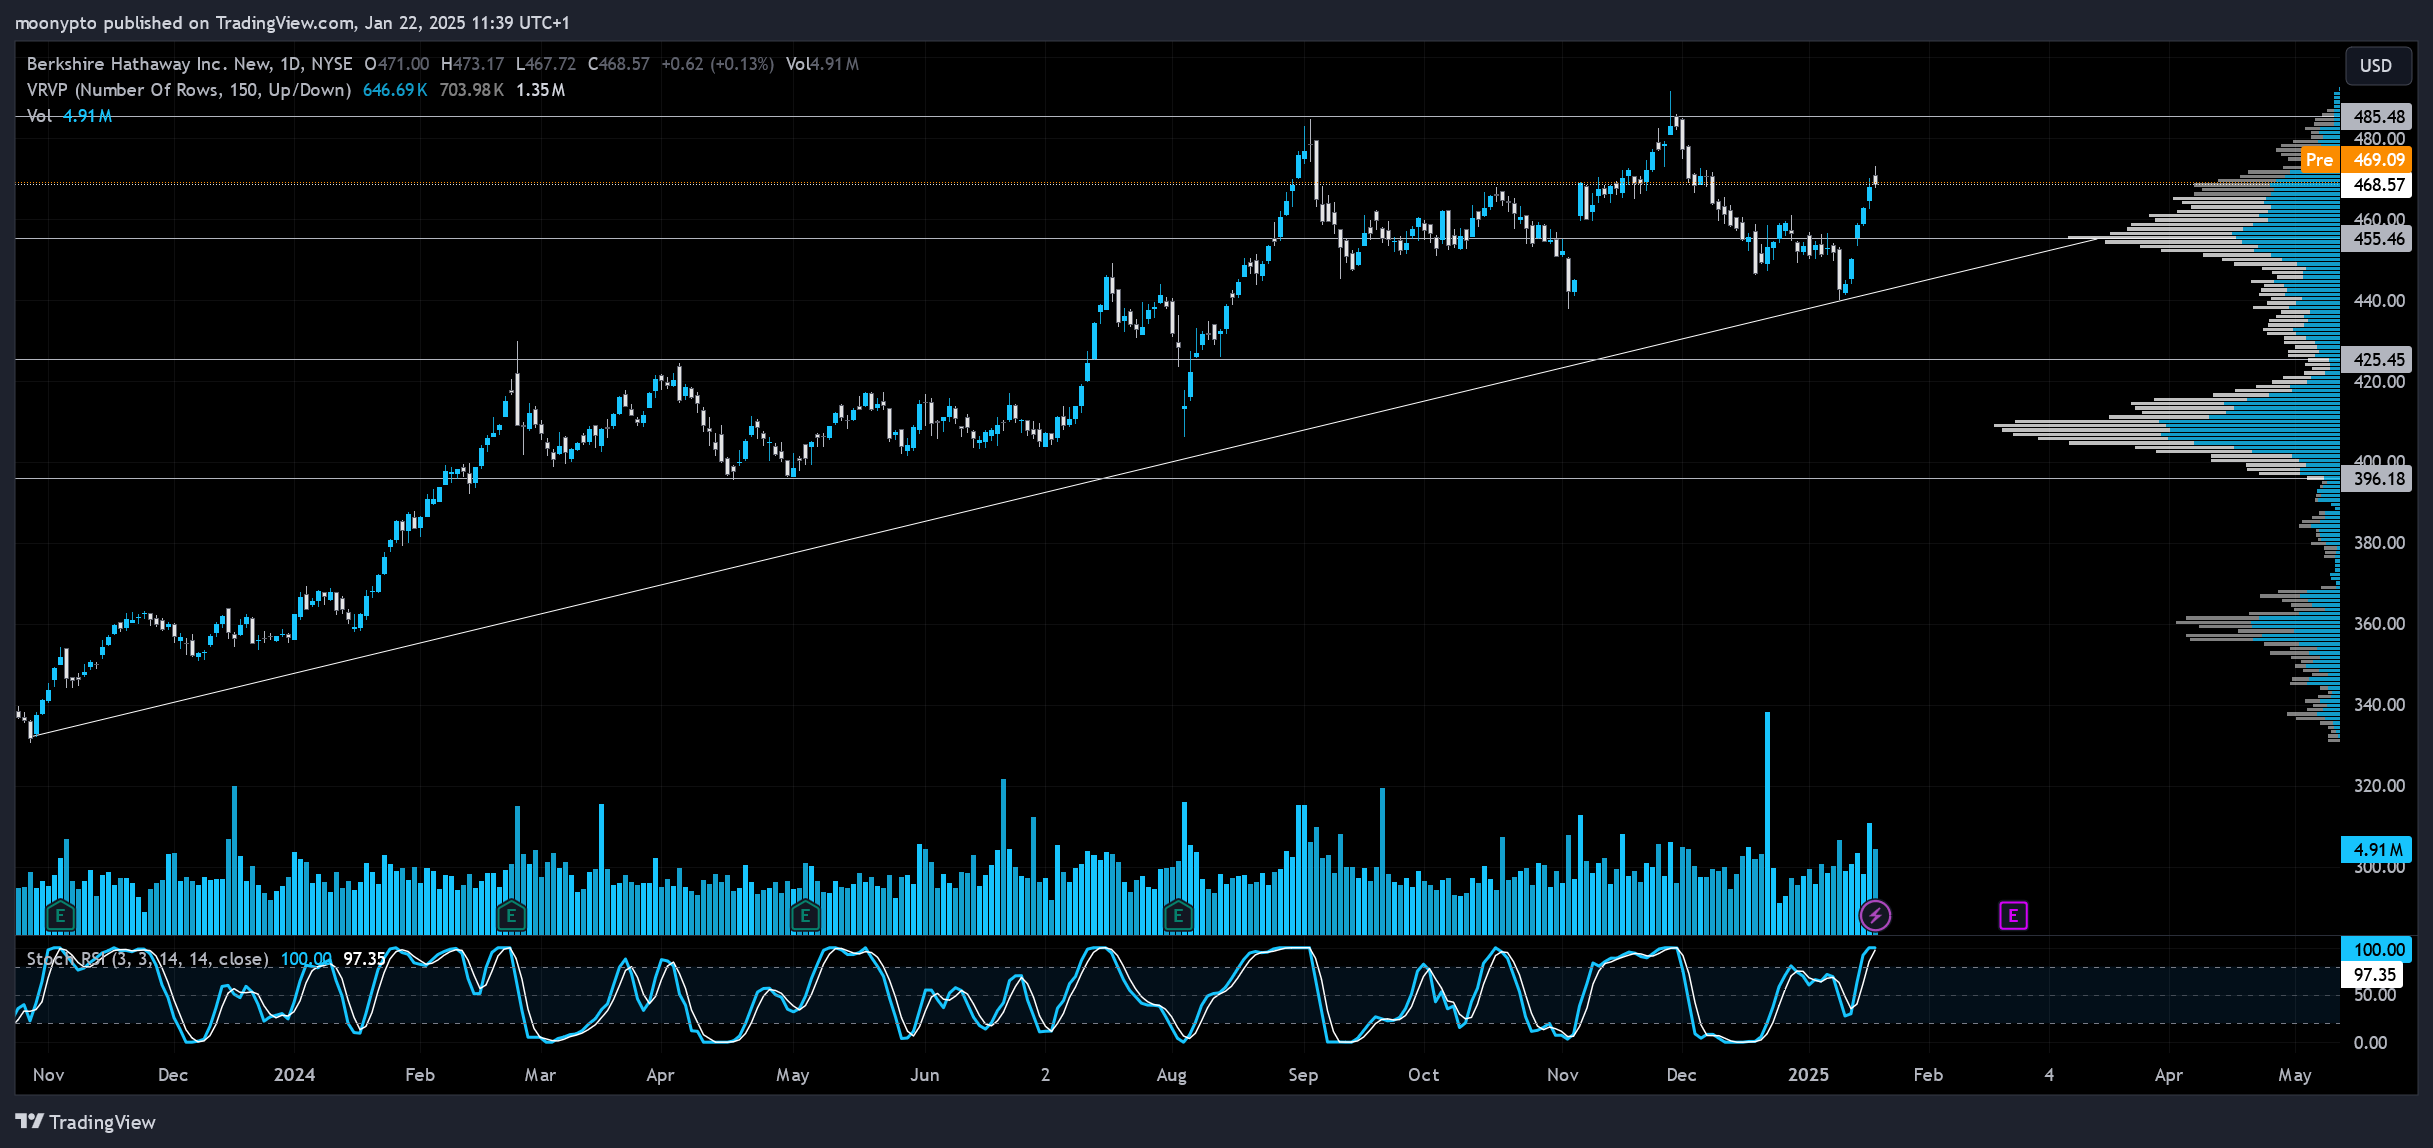2433x1148 pixels.
Task: Click the orange Pre market label
Action: pos(2319,160)
